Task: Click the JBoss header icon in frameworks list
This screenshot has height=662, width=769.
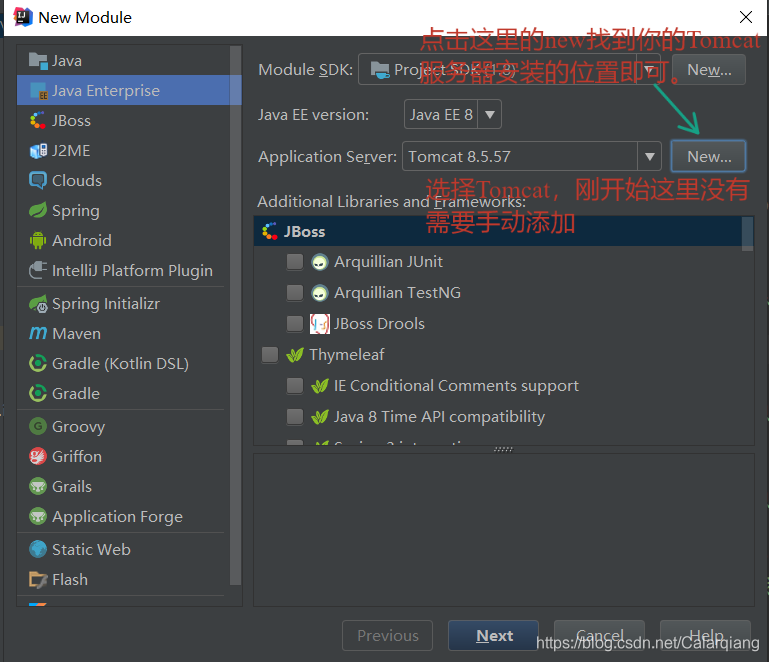Action: point(269,231)
